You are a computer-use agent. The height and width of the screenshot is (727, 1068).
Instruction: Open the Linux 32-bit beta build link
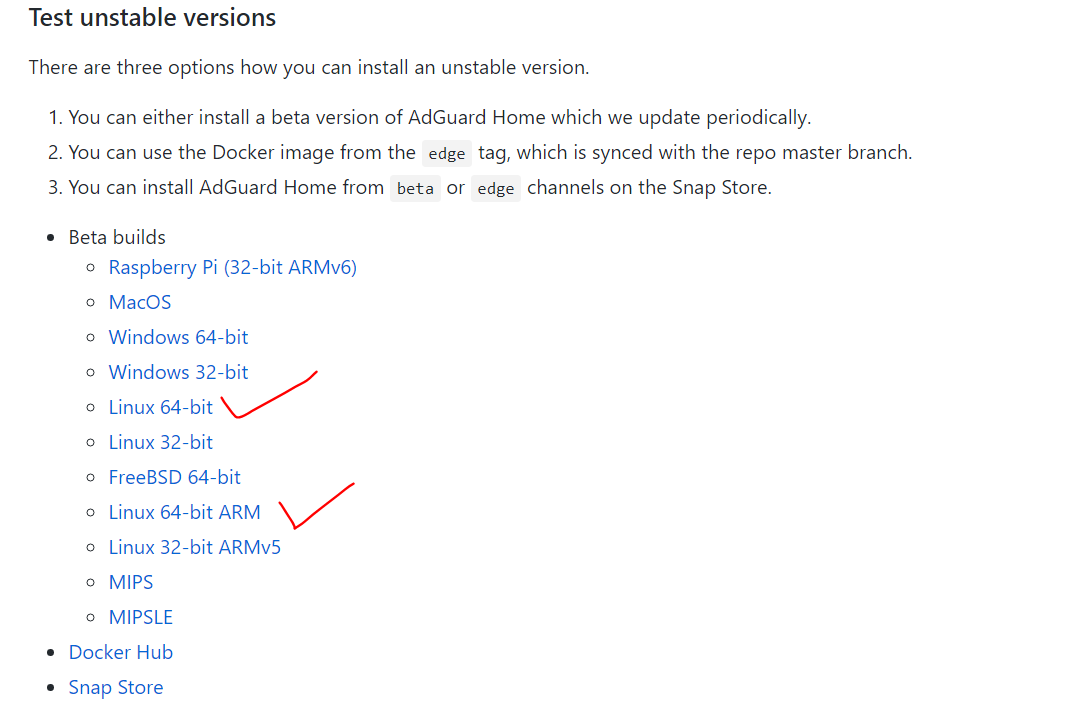[161, 442]
